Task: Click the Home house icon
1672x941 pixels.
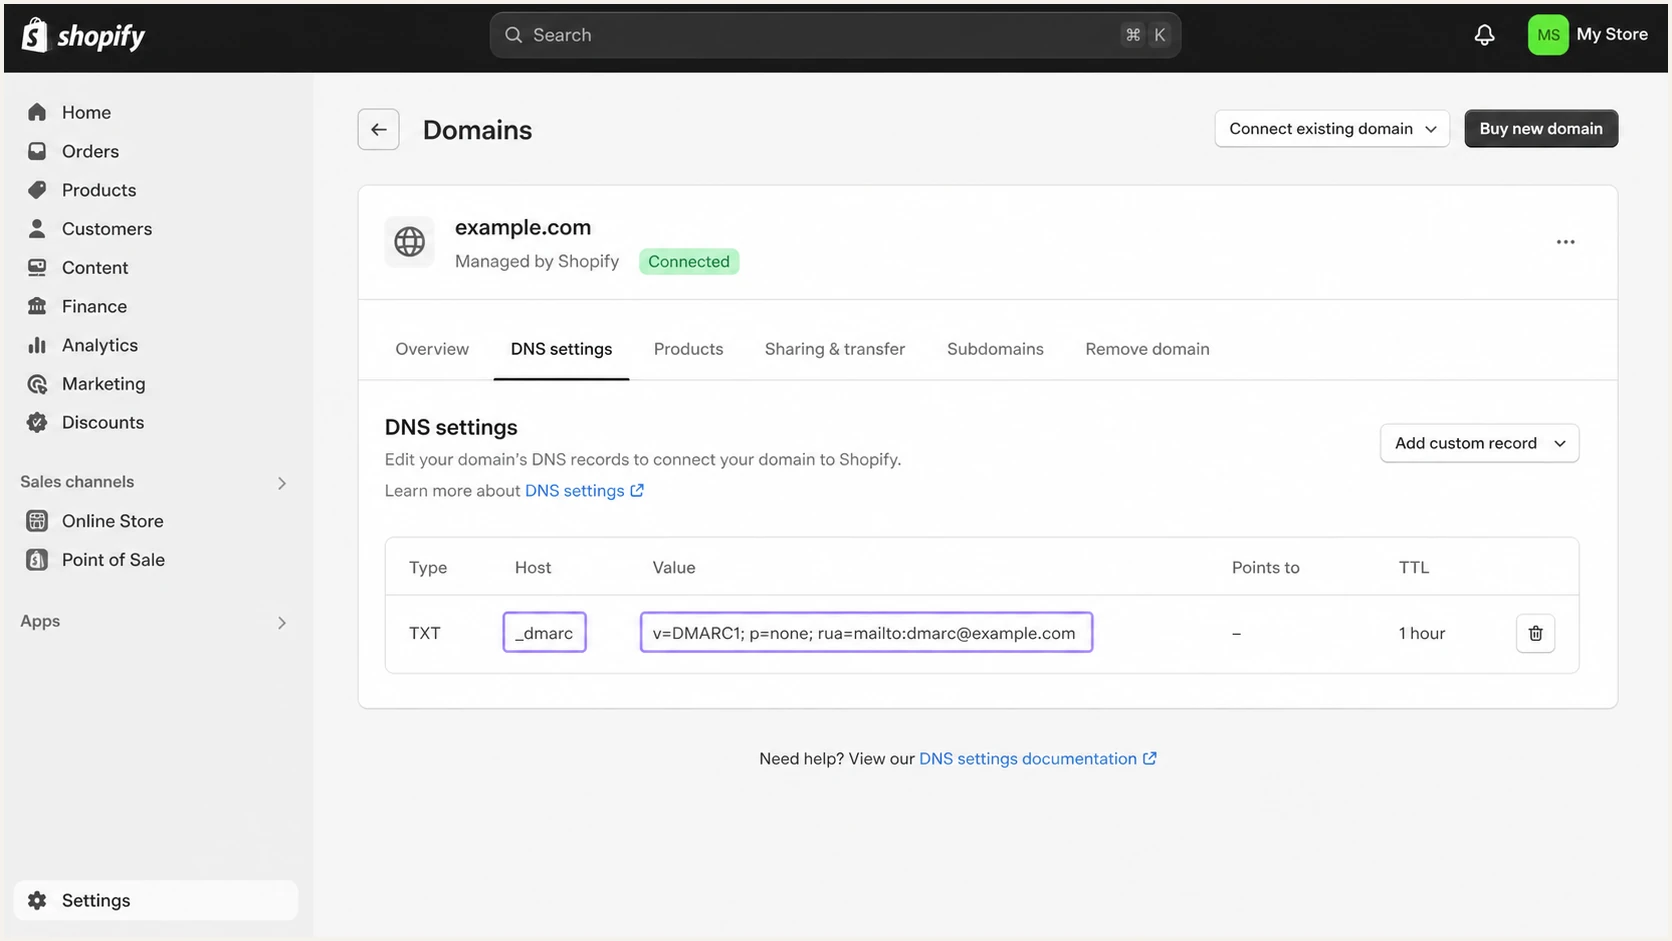Action: [37, 112]
